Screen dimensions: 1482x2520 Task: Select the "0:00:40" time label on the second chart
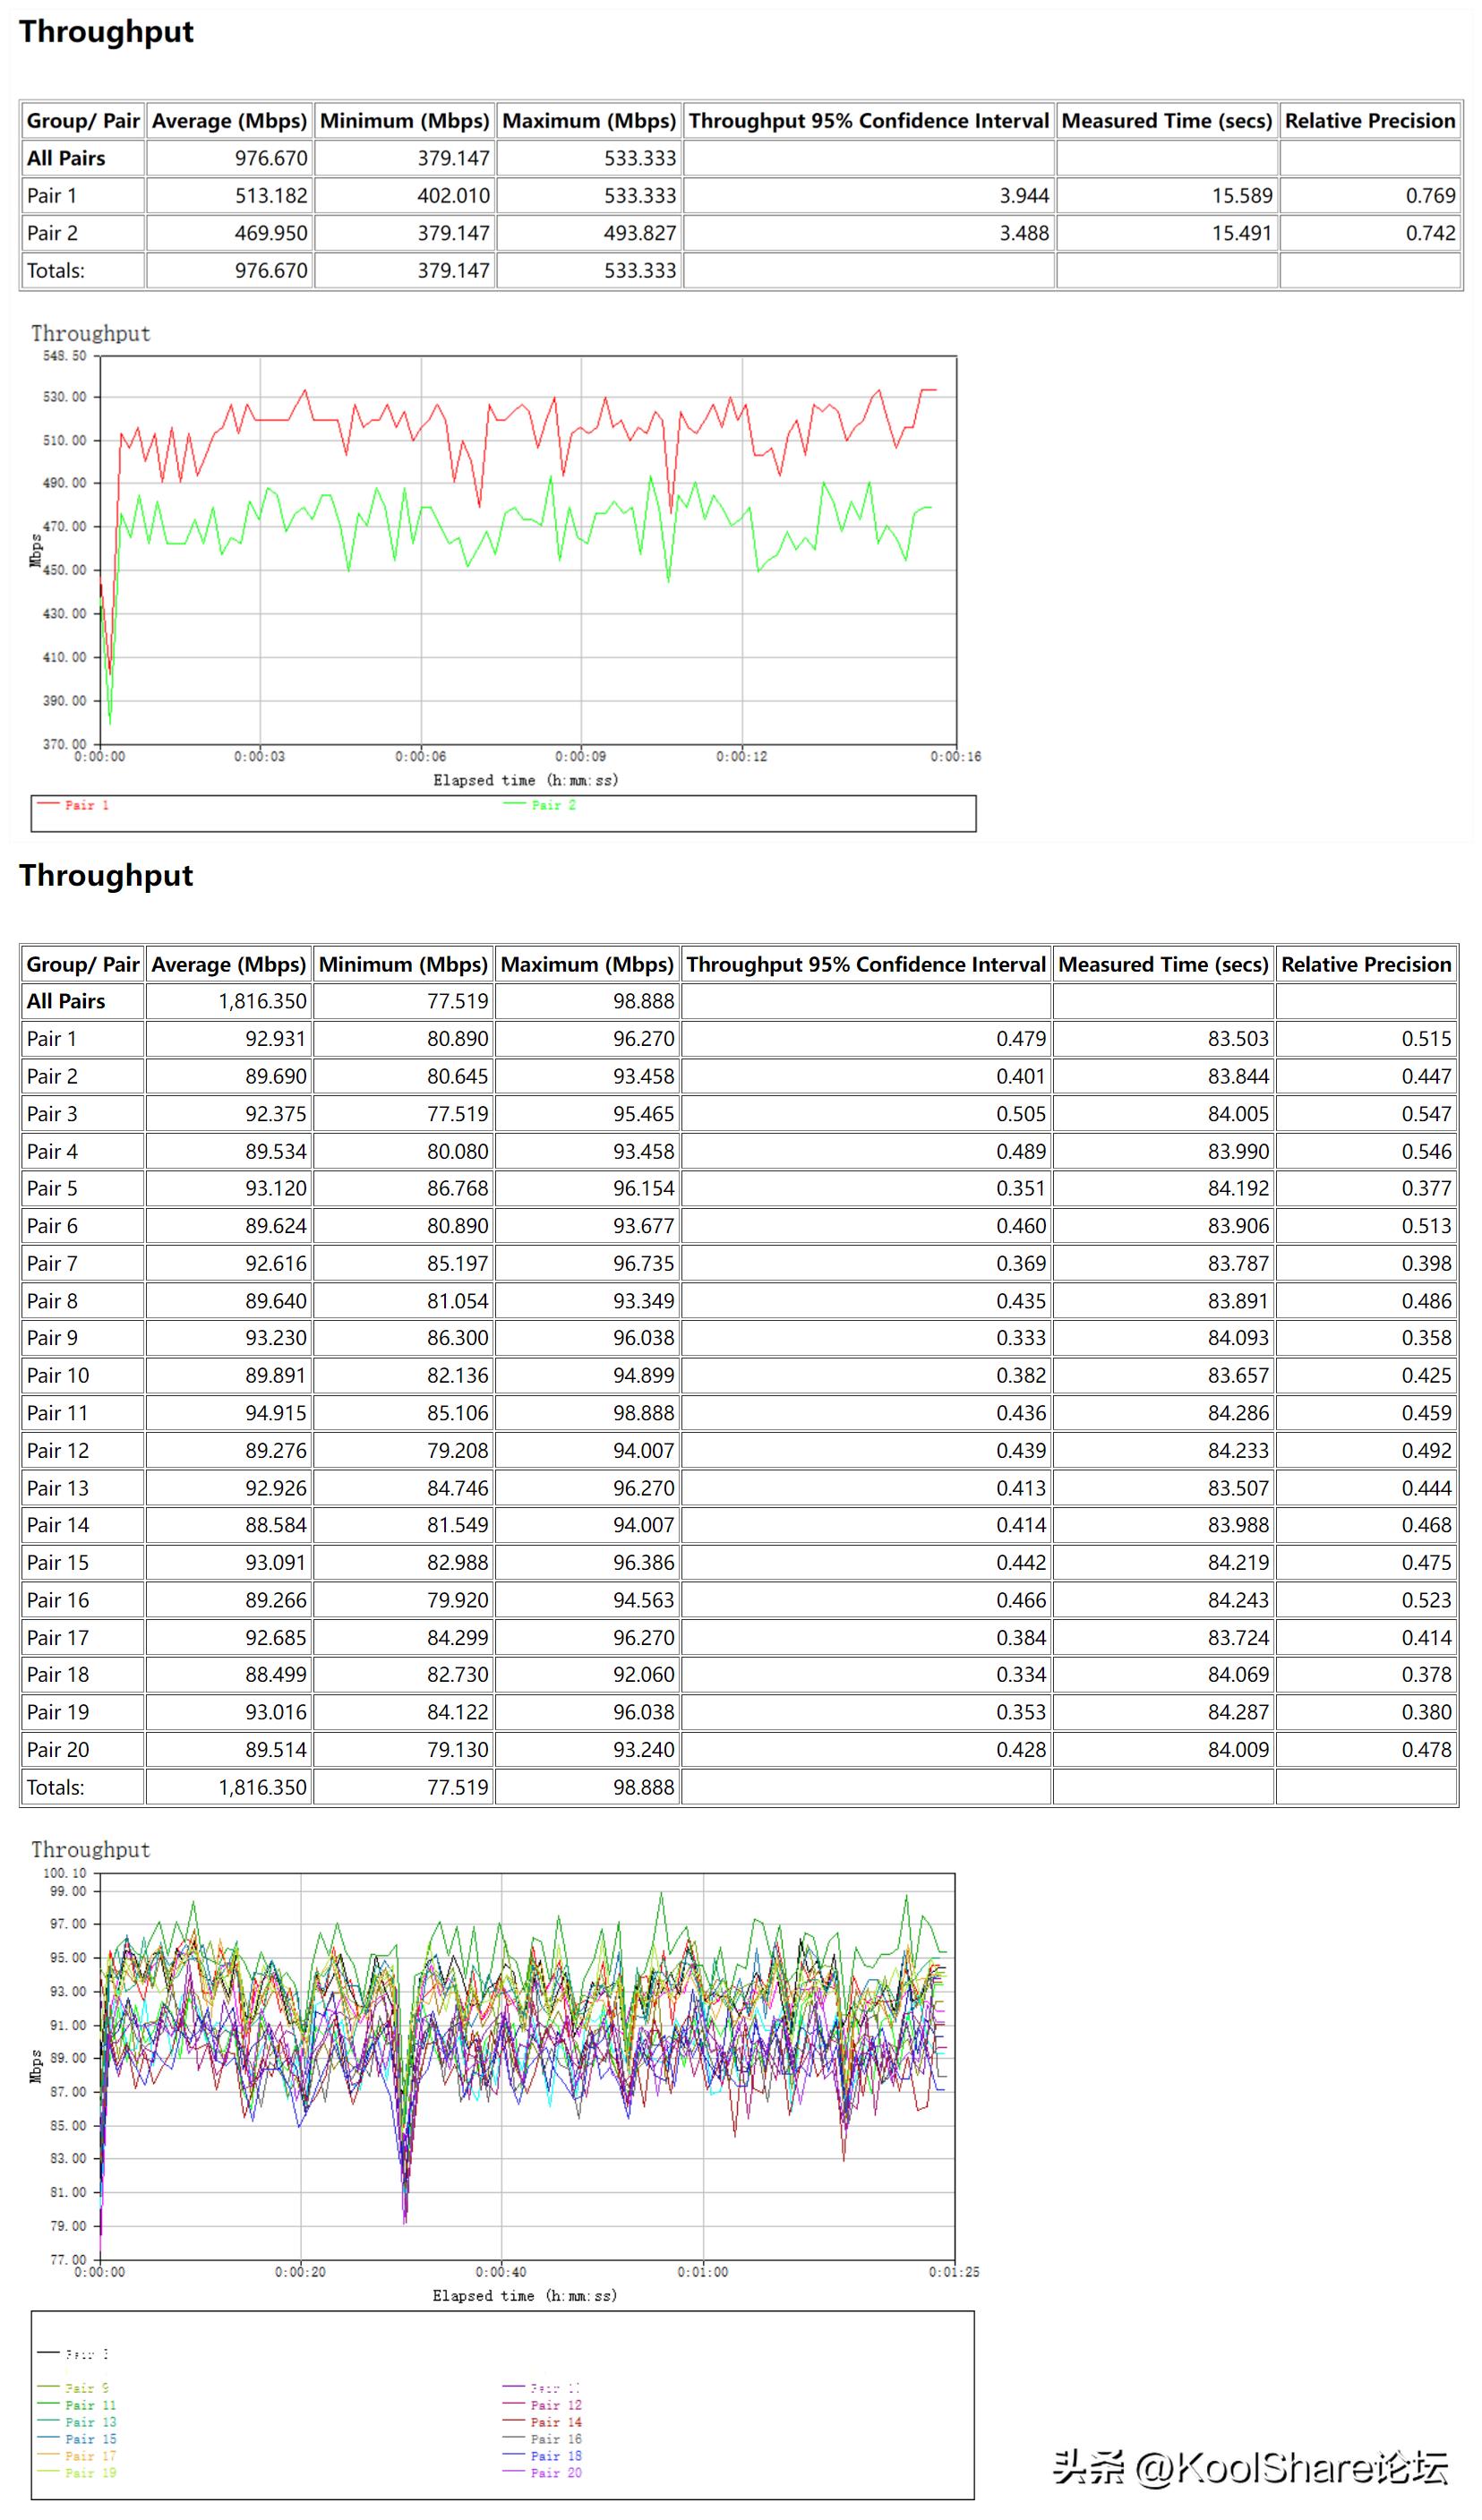tap(501, 2272)
